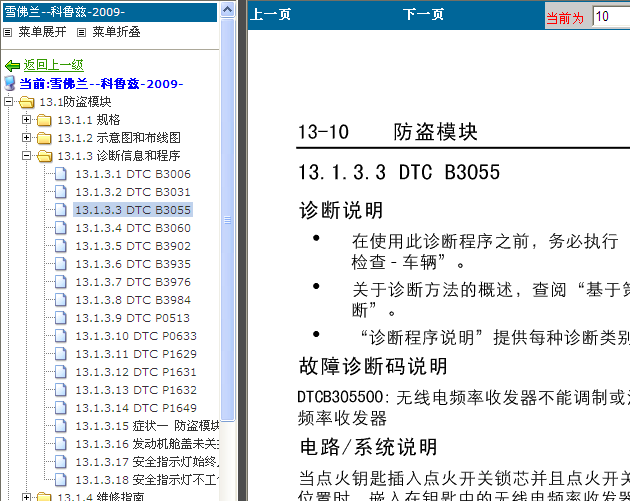
Task: Open page 13.1.3.5 DTC B3902
Action: pos(133,246)
